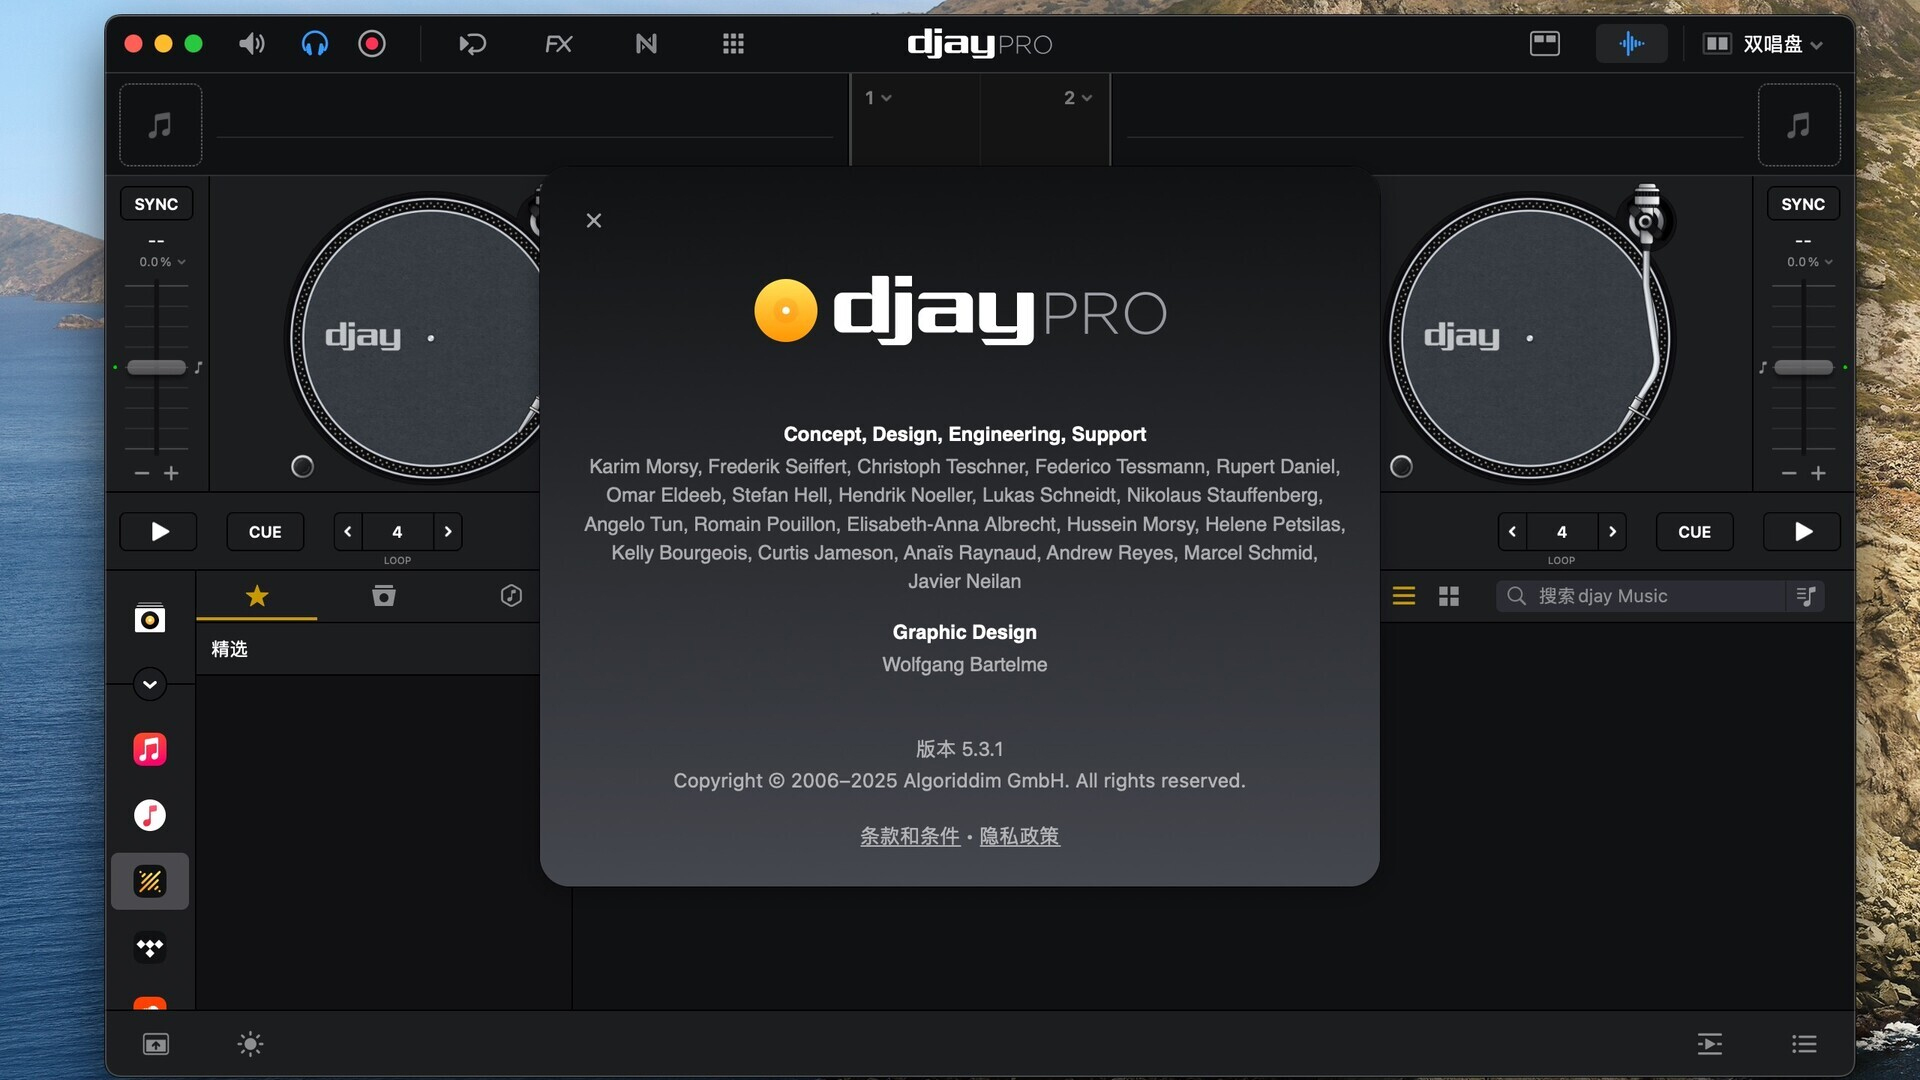
Task: Expand left deck tempo range 0.0% dropdown
Action: point(161,262)
